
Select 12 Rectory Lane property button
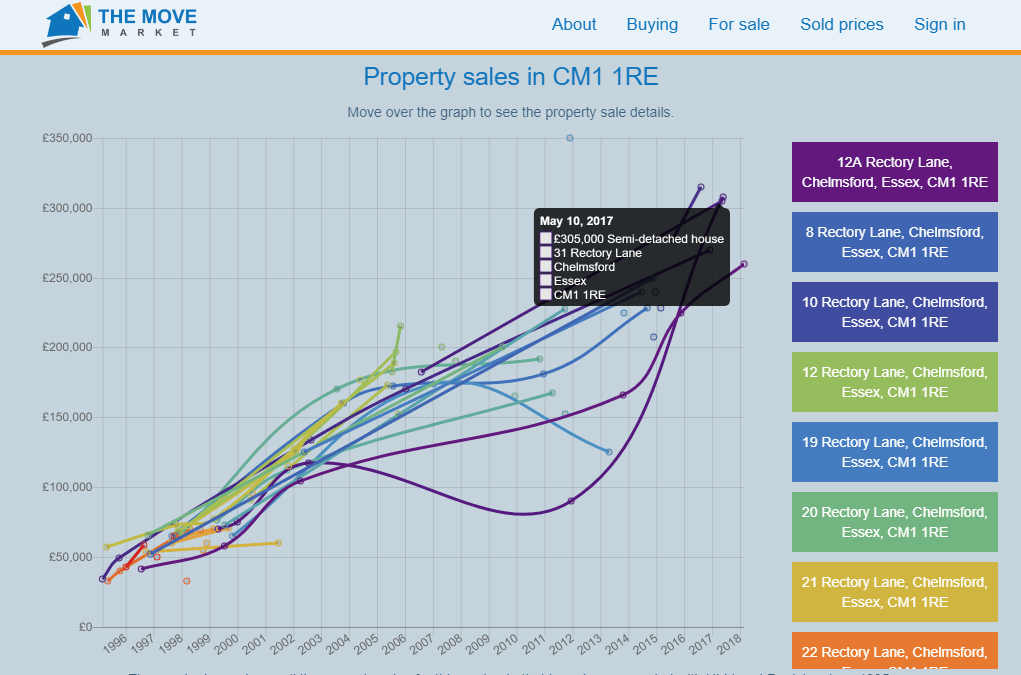(894, 381)
